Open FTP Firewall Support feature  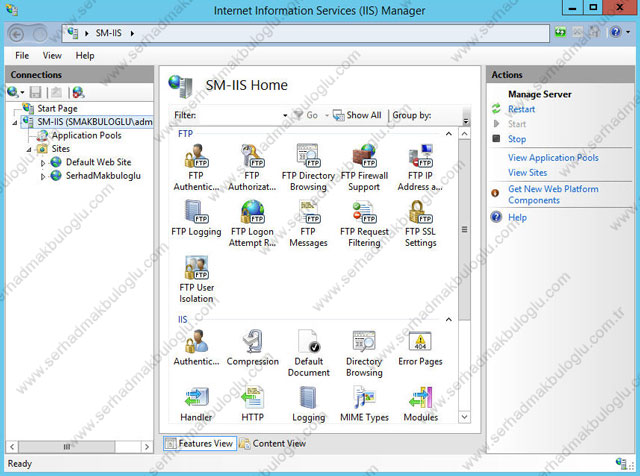pyautogui.click(x=364, y=167)
